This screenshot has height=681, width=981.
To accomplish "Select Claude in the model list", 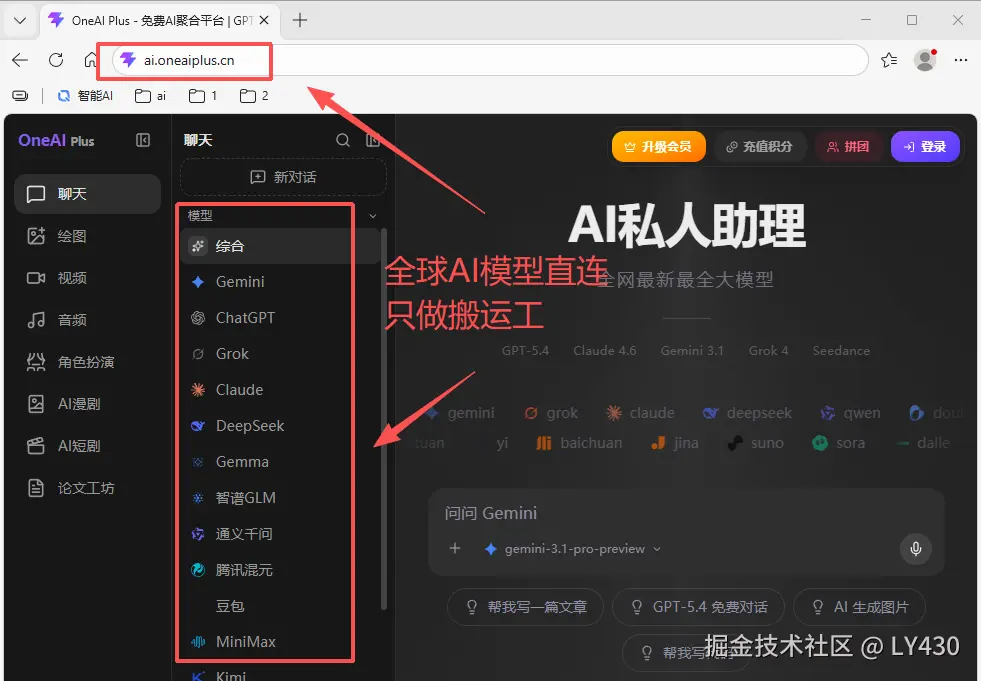I will click(230, 389).
